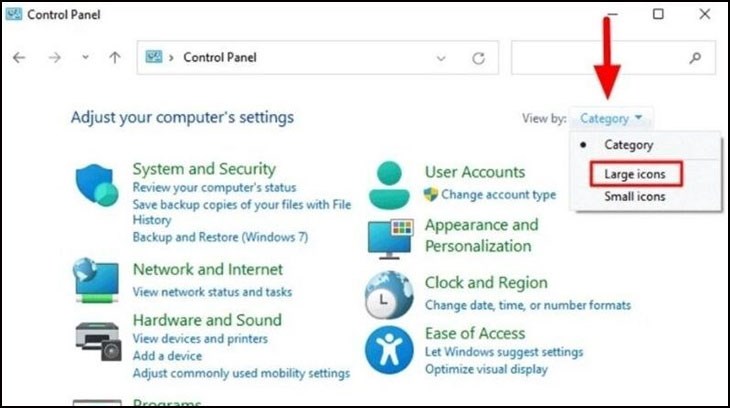730x408 pixels.
Task: Click the User Accounts person icon
Action: click(389, 185)
